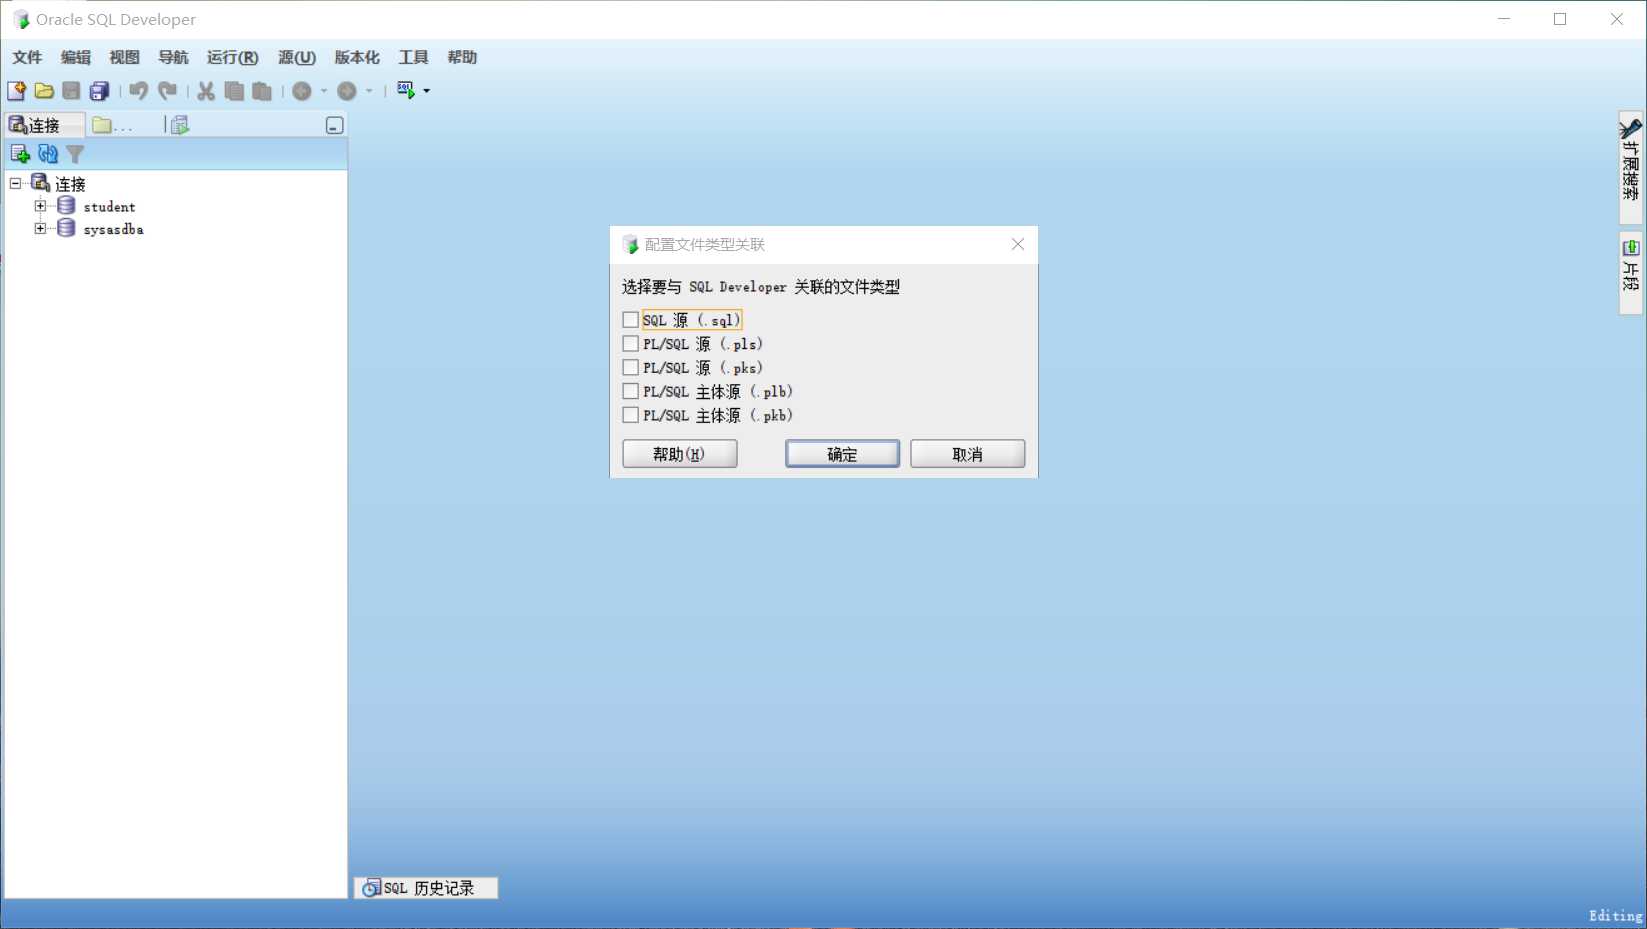Click the sysasdba database cylinder icon
1647x929 pixels.
[x=66, y=228]
